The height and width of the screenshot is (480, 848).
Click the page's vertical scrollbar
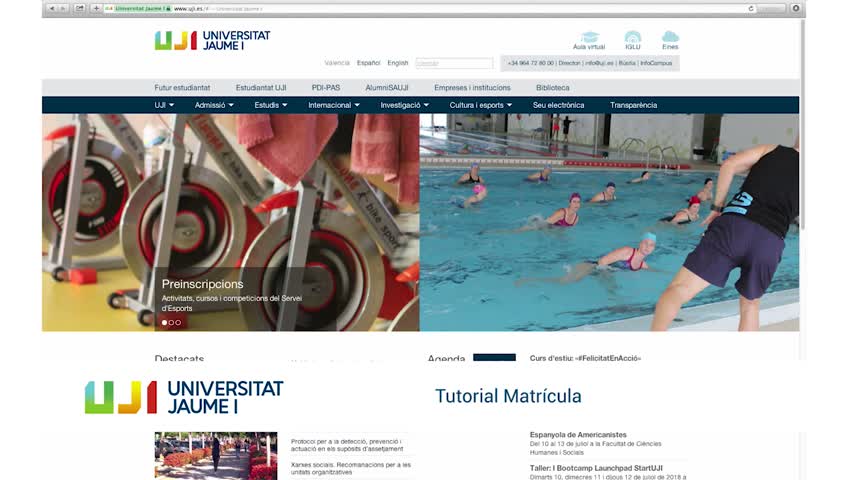[x=803, y=124]
